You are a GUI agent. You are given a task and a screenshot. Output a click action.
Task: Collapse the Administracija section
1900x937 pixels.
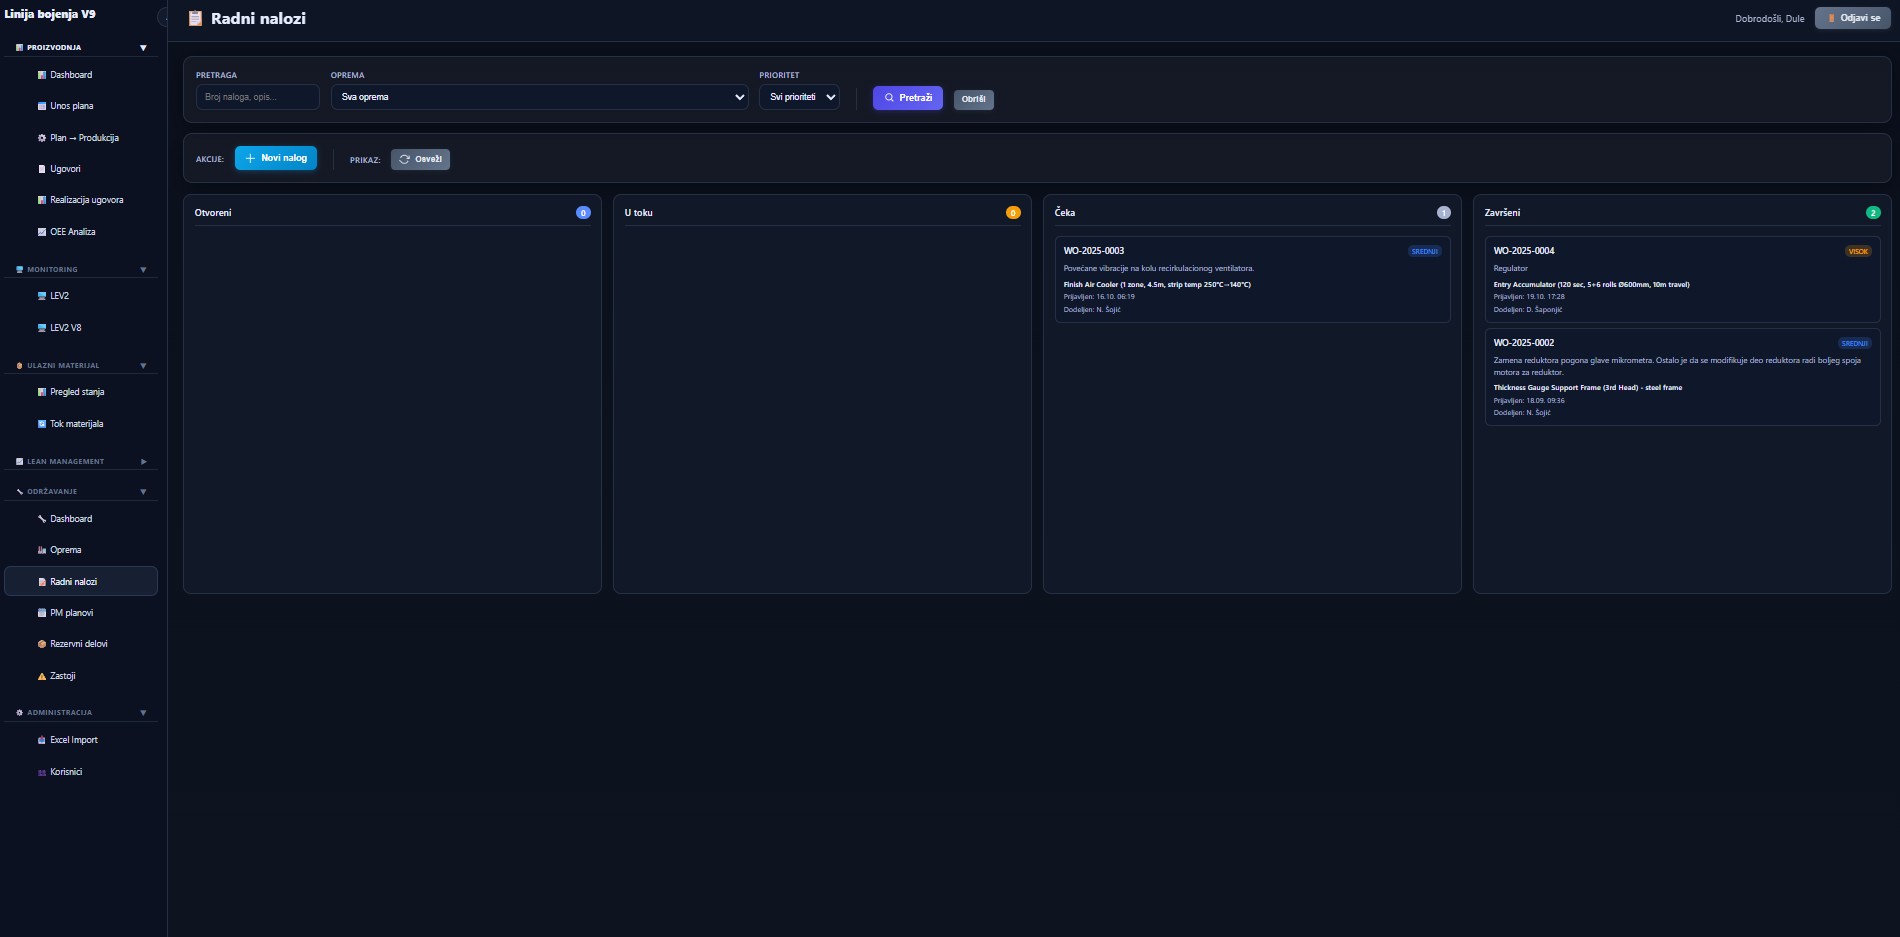(143, 713)
